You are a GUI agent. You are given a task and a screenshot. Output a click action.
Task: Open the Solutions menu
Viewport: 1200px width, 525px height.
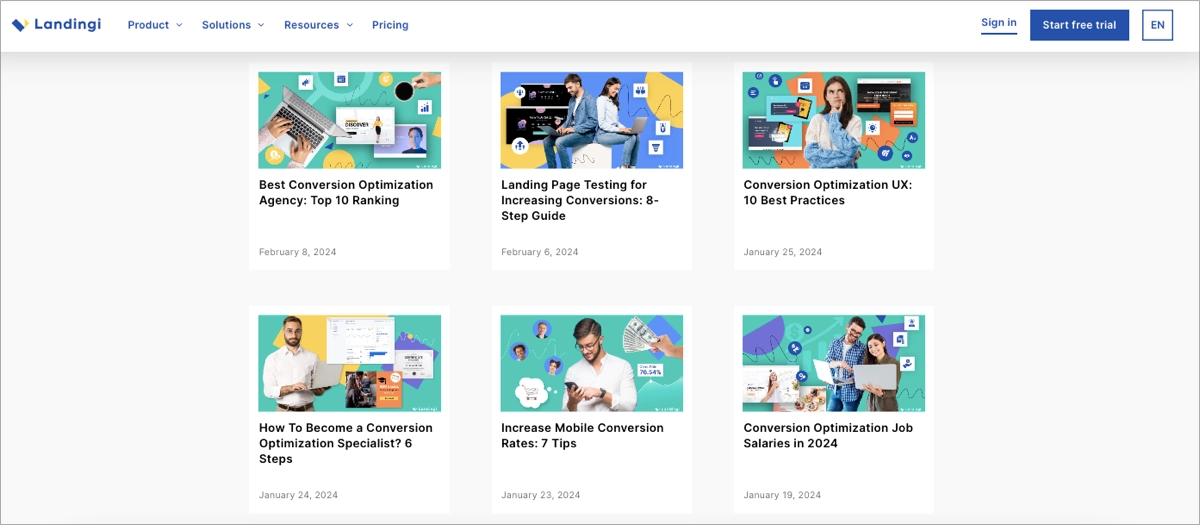226,25
